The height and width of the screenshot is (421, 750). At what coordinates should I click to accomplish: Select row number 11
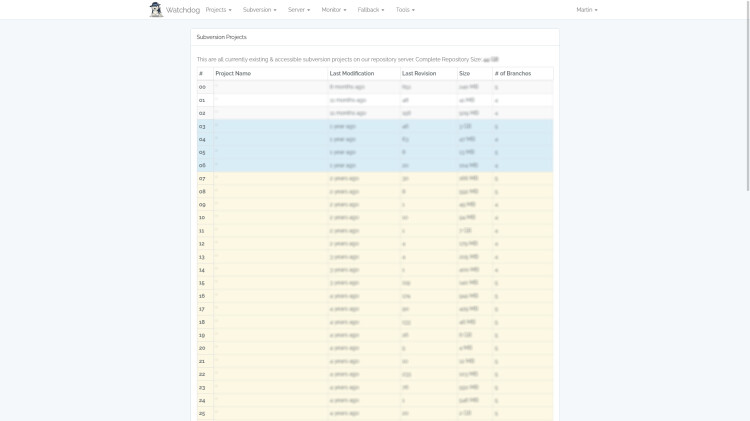[x=375, y=231]
